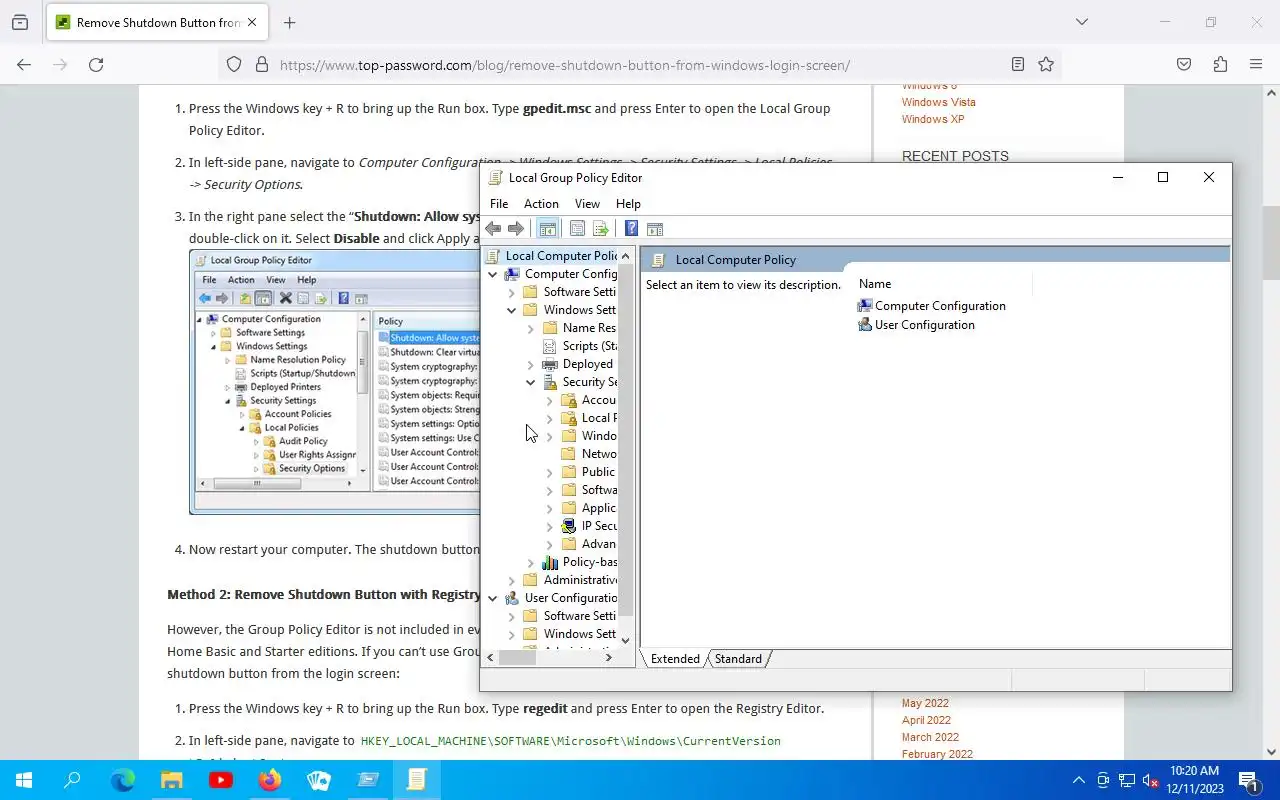Click the Firefox forward arrow button
This screenshot has height=800, width=1280.
click(60, 64)
